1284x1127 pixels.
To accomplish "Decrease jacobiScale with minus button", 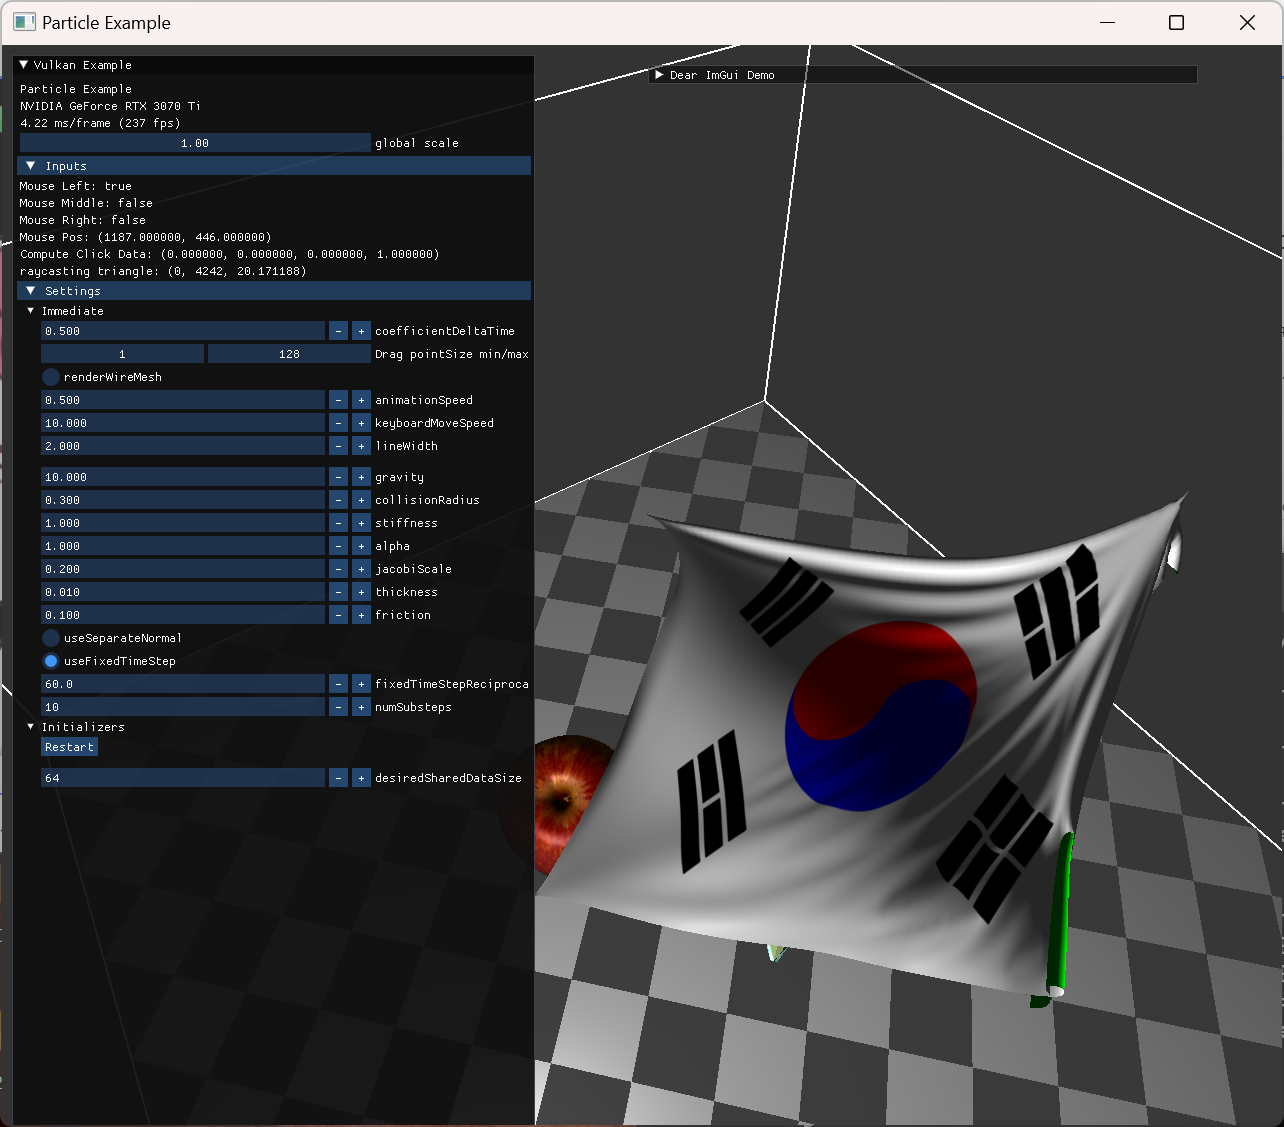I will (x=338, y=569).
